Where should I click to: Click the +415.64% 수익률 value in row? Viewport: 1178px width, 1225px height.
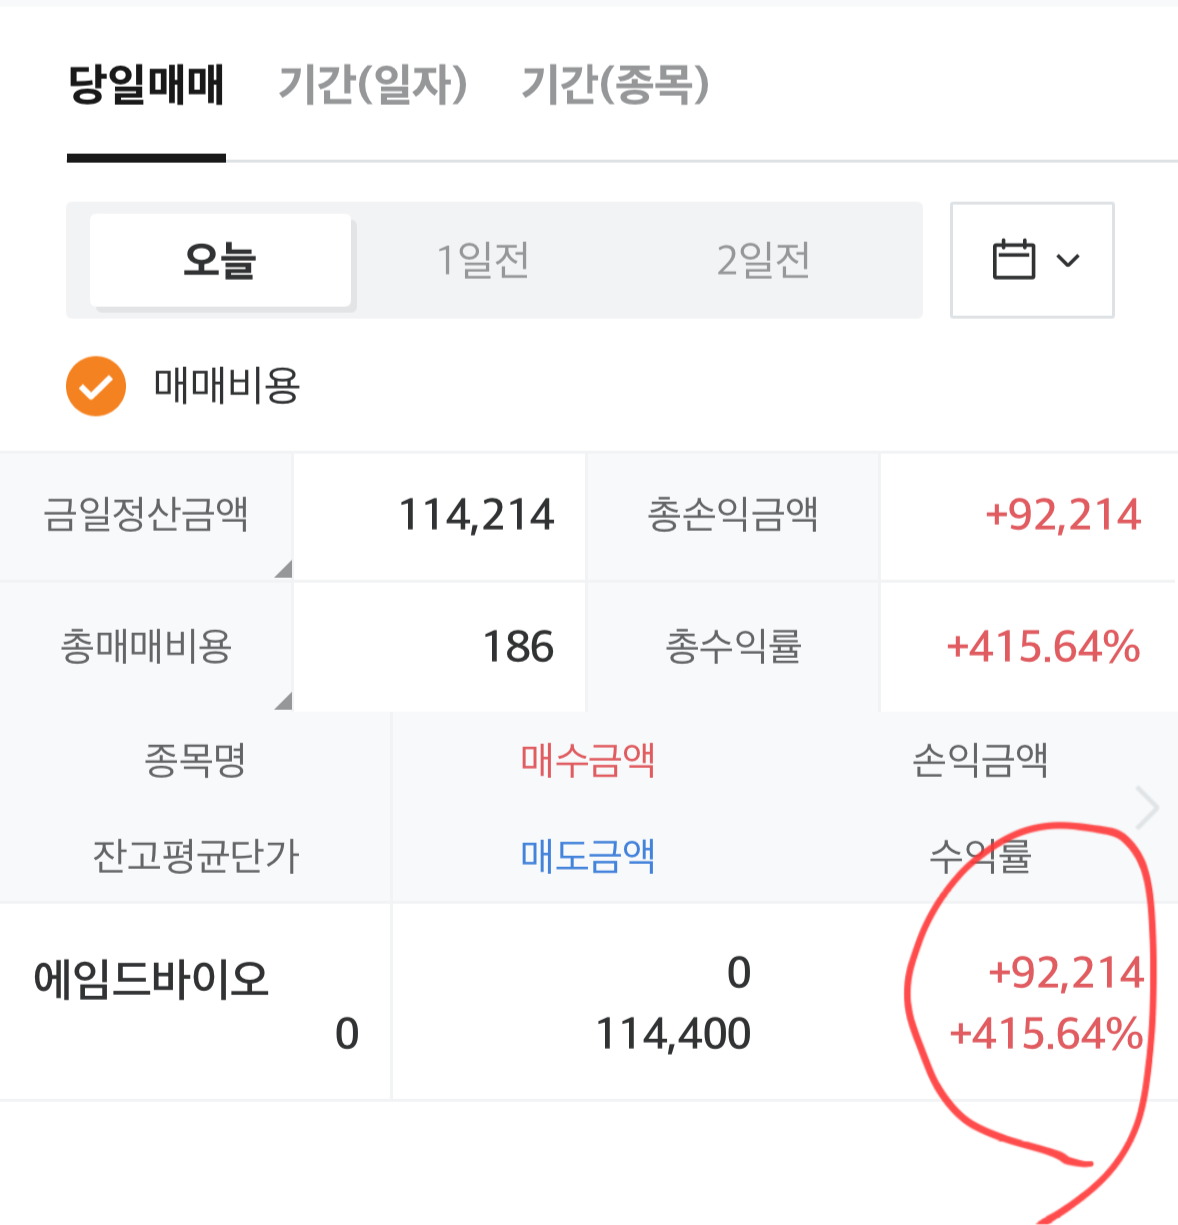(x=1046, y=1034)
